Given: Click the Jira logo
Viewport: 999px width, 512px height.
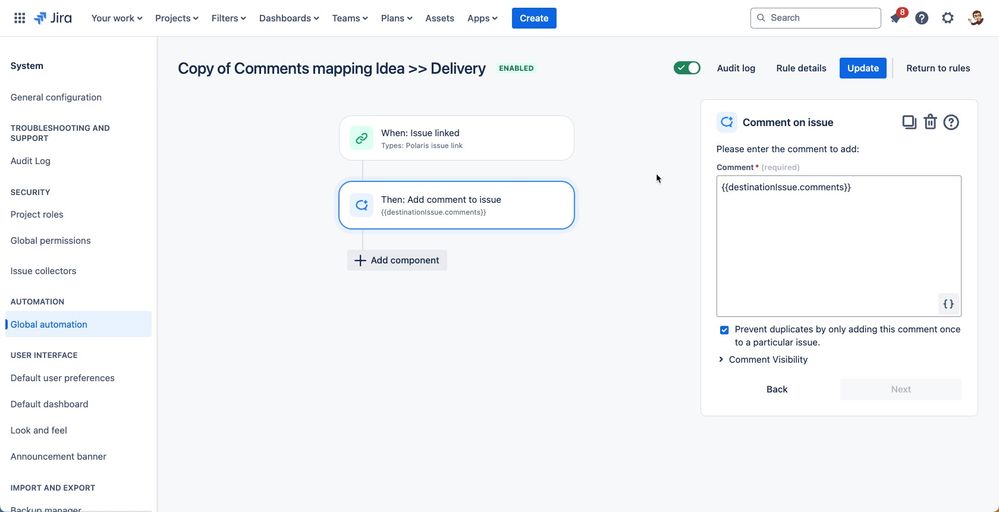Looking at the screenshot, I should (x=53, y=18).
